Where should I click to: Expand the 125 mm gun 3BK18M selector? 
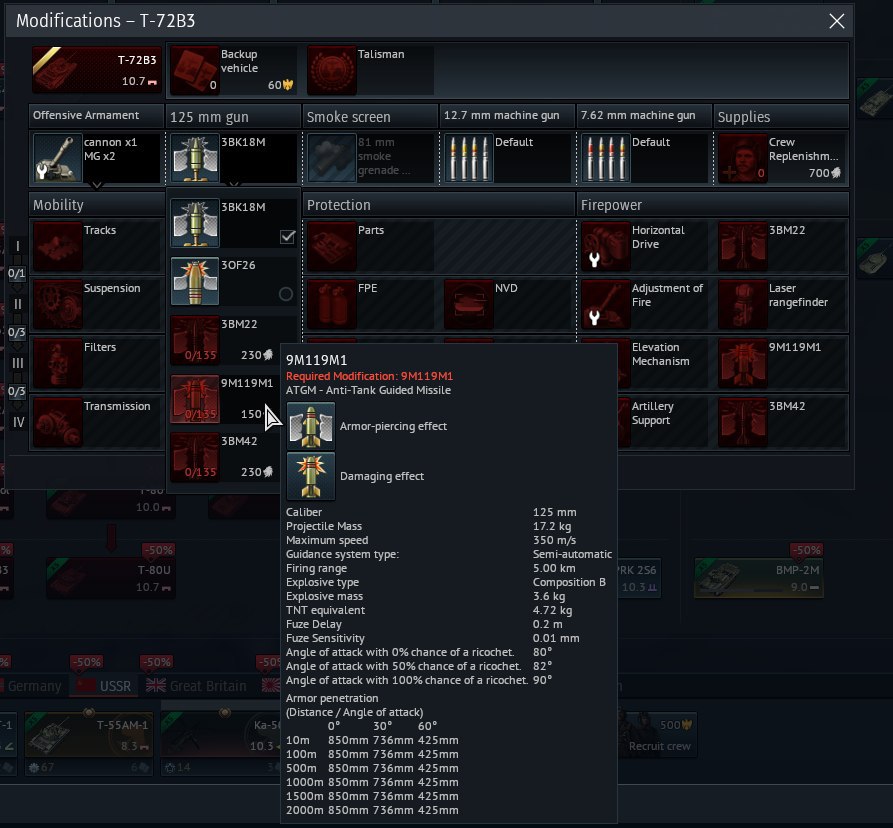pyautogui.click(x=233, y=158)
